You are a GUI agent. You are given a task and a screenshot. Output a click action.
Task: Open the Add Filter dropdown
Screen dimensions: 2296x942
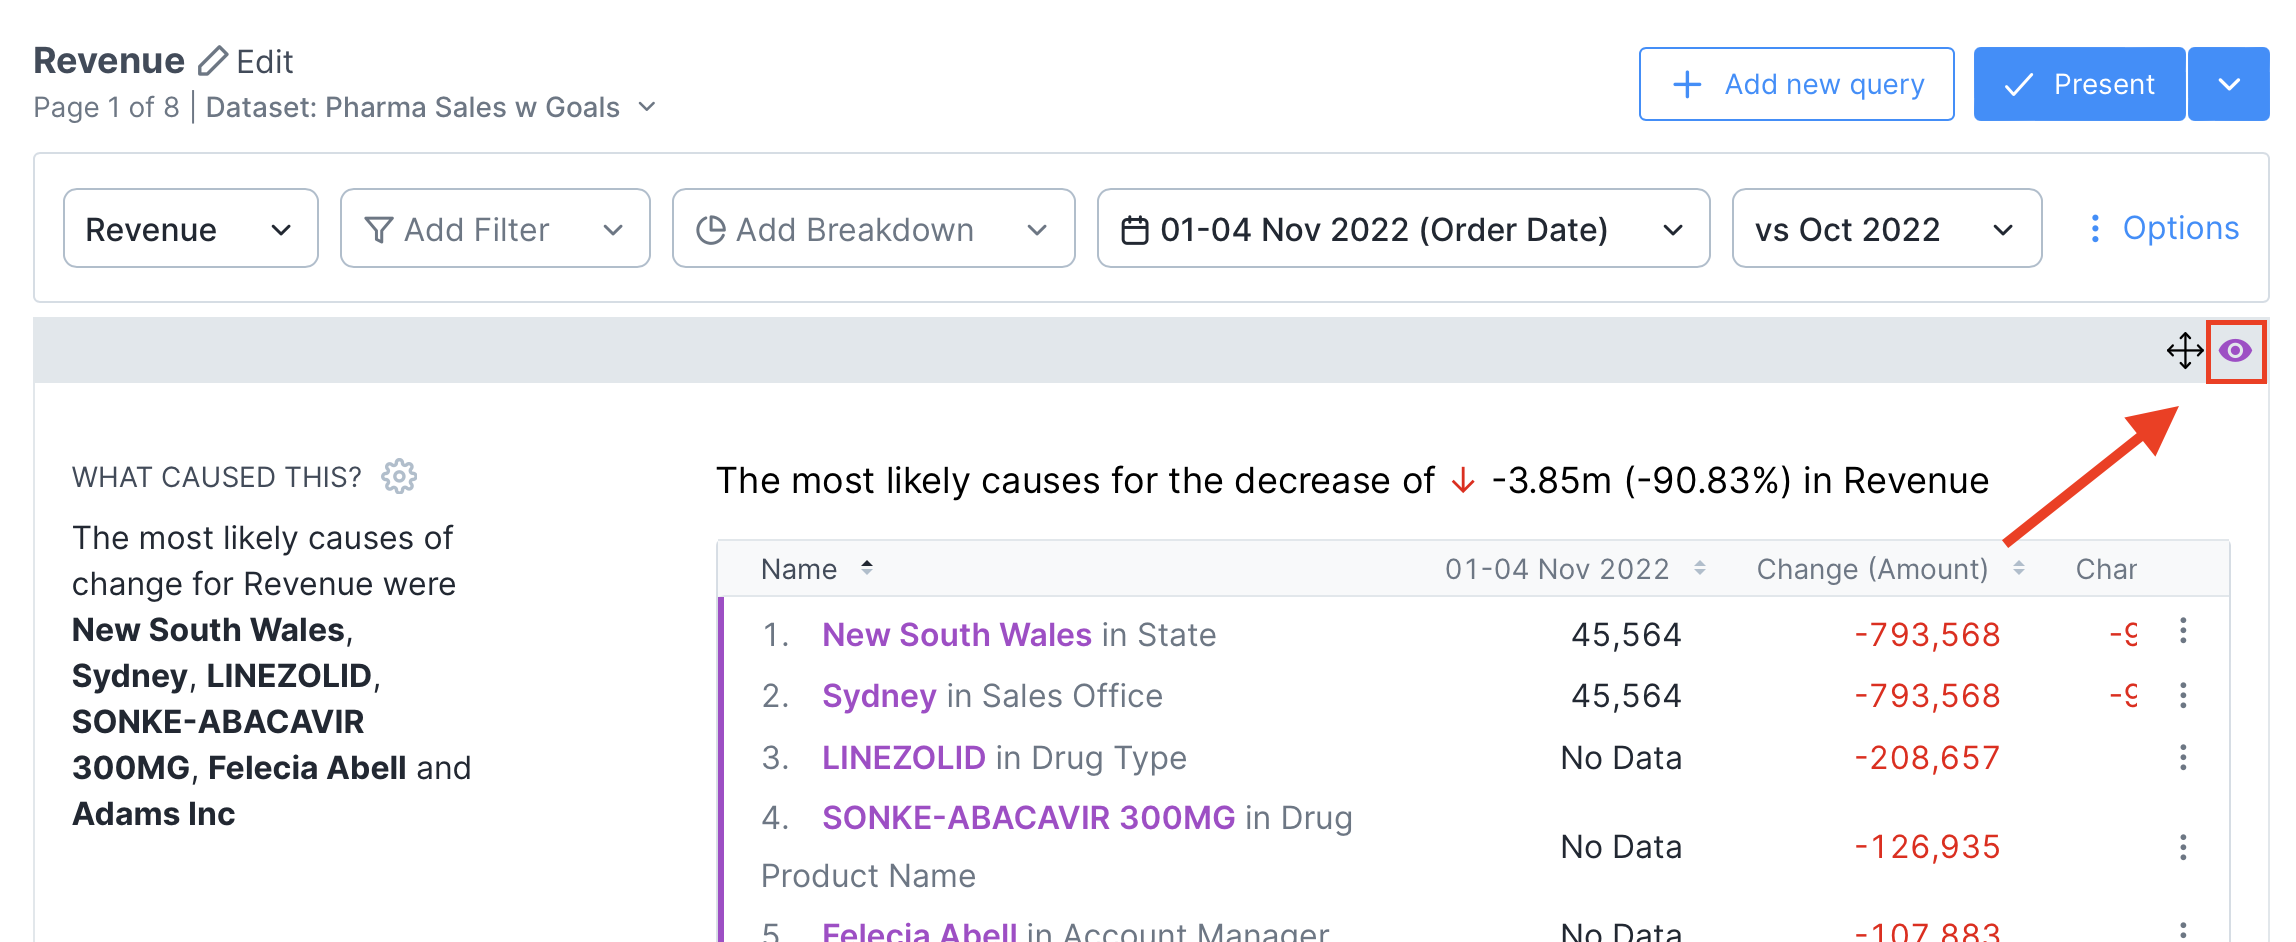coord(494,229)
